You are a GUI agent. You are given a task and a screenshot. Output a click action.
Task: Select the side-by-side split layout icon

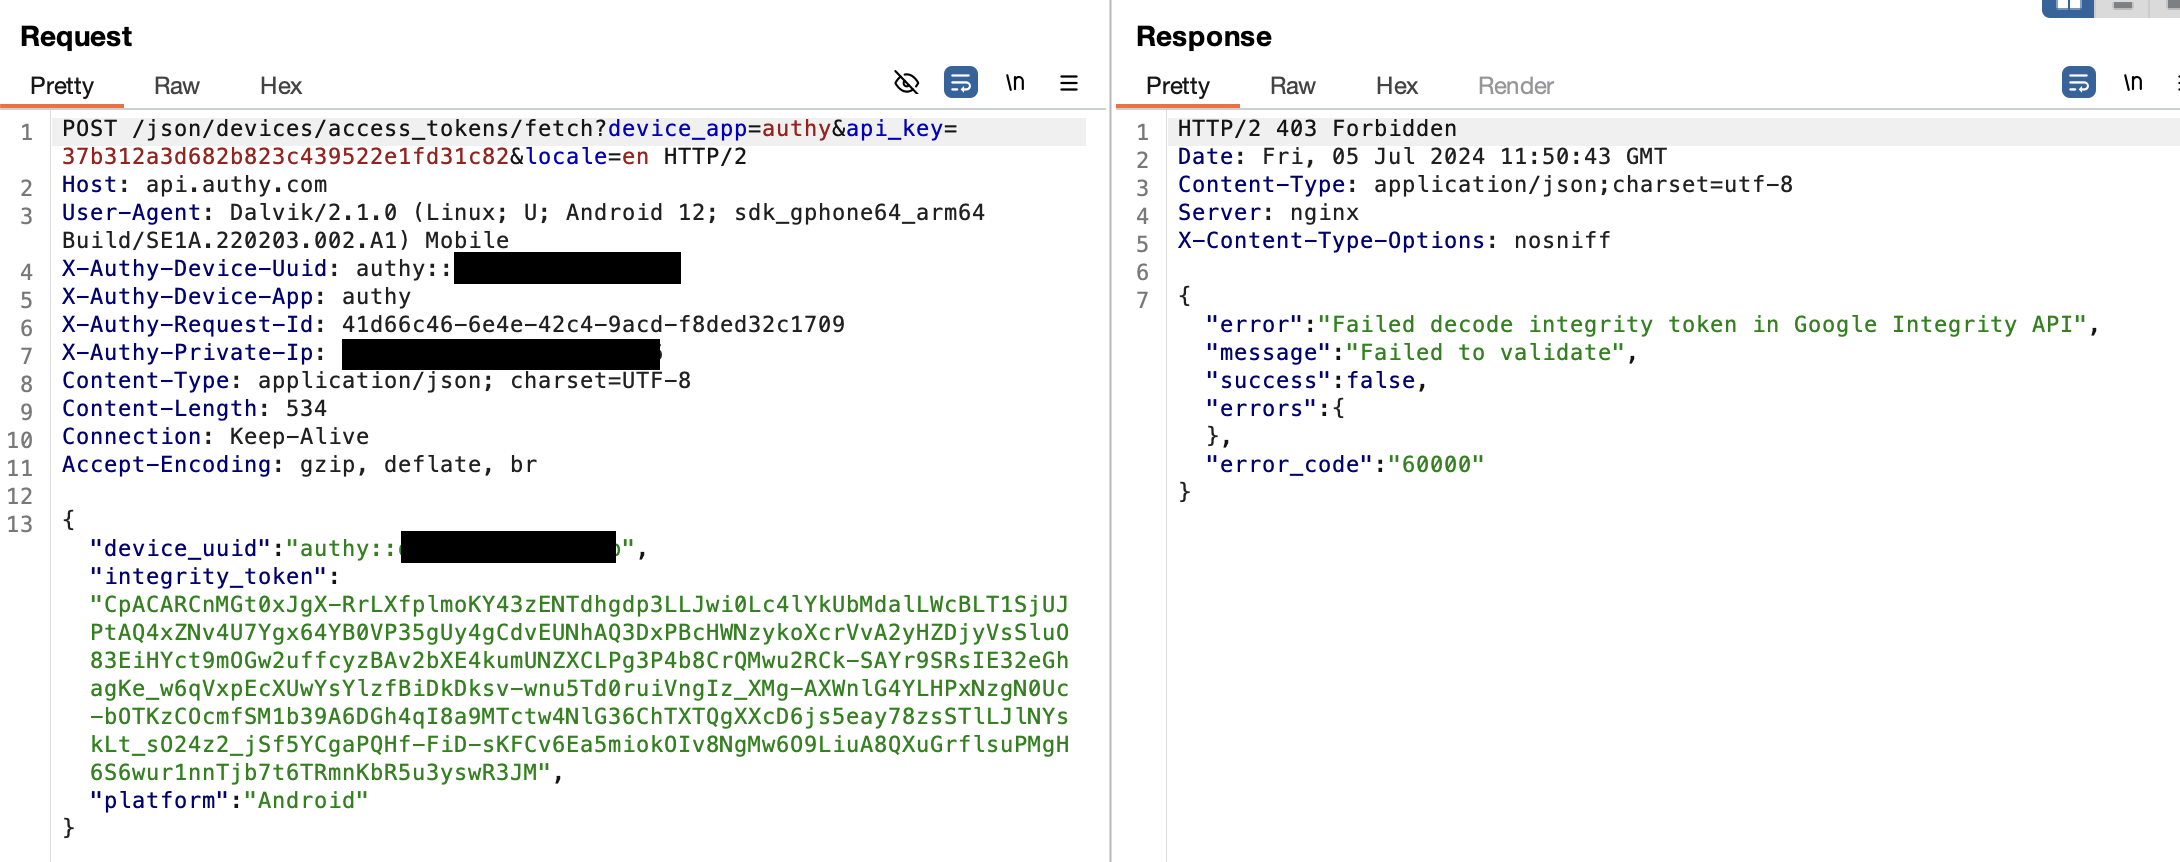[x=2068, y=6]
